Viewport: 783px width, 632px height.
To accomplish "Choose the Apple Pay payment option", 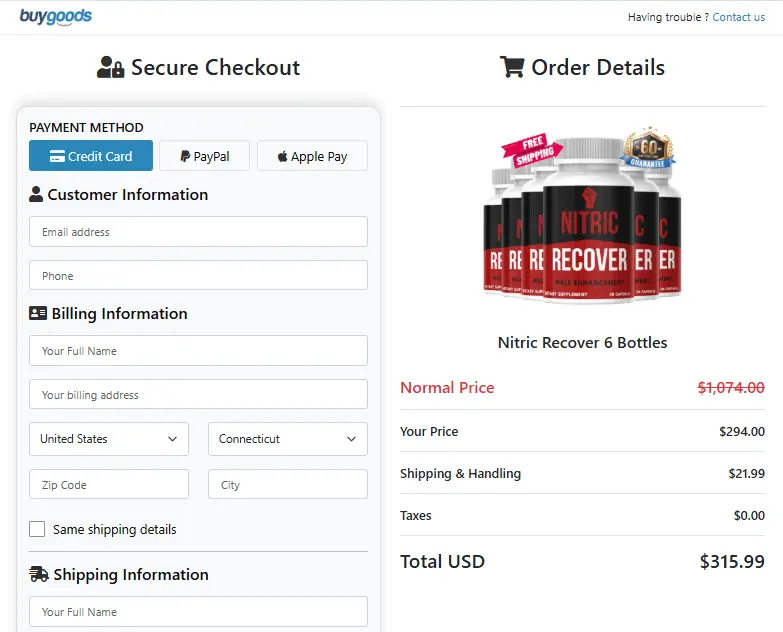I will coord(312,156).
